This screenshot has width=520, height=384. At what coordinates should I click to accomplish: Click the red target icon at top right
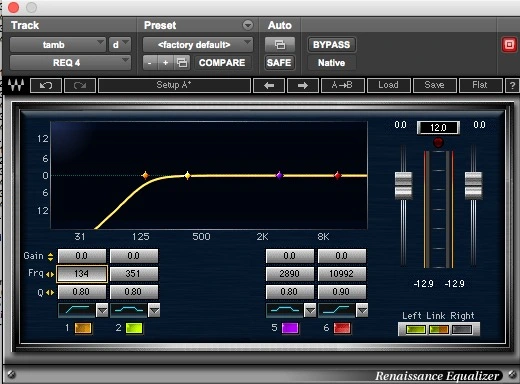pyautogui.click(x=509, y=44)
